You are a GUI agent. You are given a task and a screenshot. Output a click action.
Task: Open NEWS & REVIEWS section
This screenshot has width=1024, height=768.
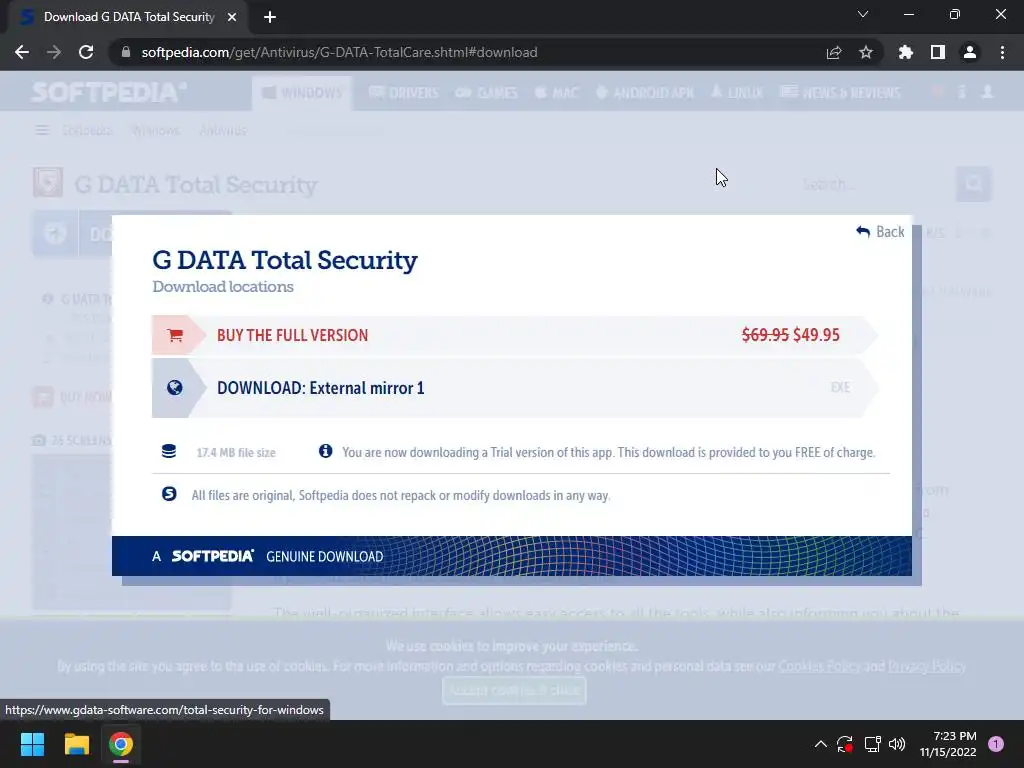point(840,93)
